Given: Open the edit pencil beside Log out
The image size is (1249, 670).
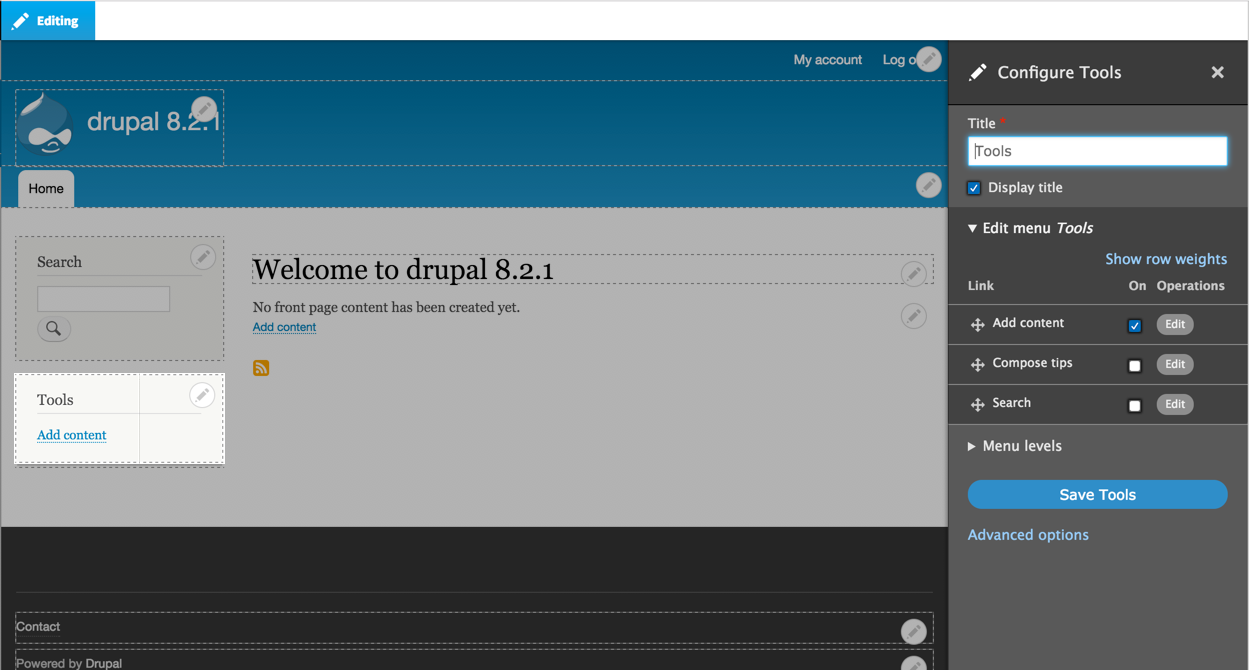Looking at the screenshot, I should 928,59.
